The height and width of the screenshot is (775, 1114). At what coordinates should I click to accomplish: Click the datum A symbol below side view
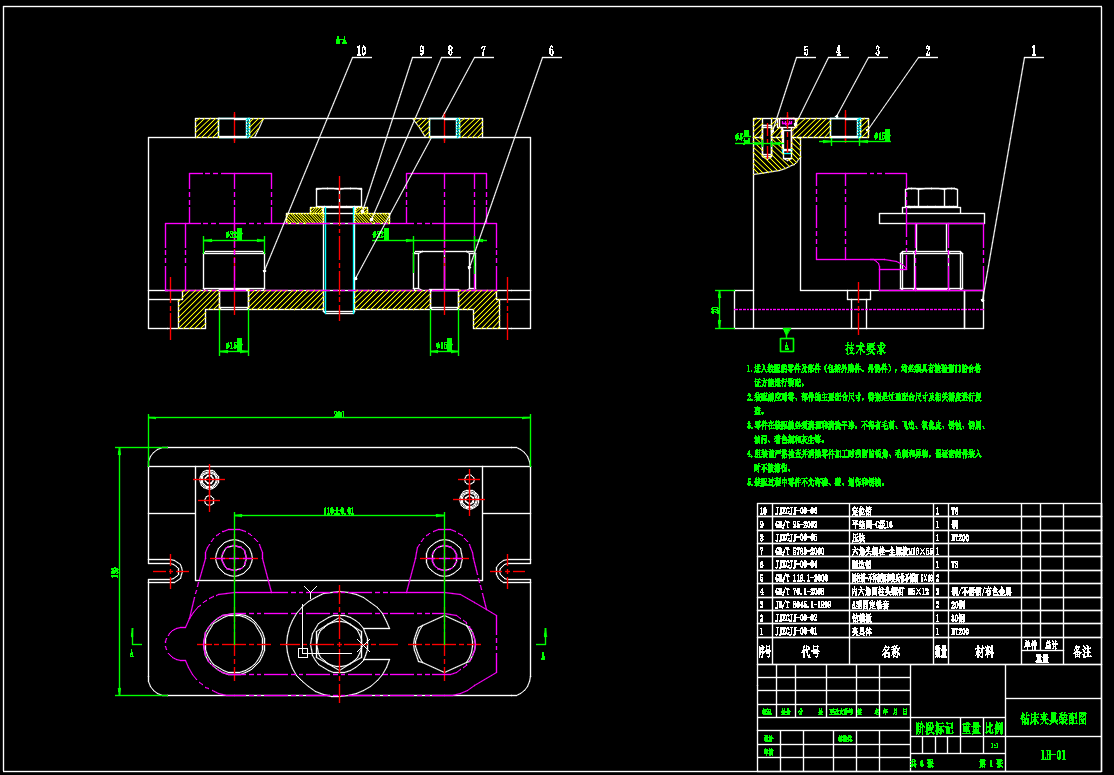[788, 345]
